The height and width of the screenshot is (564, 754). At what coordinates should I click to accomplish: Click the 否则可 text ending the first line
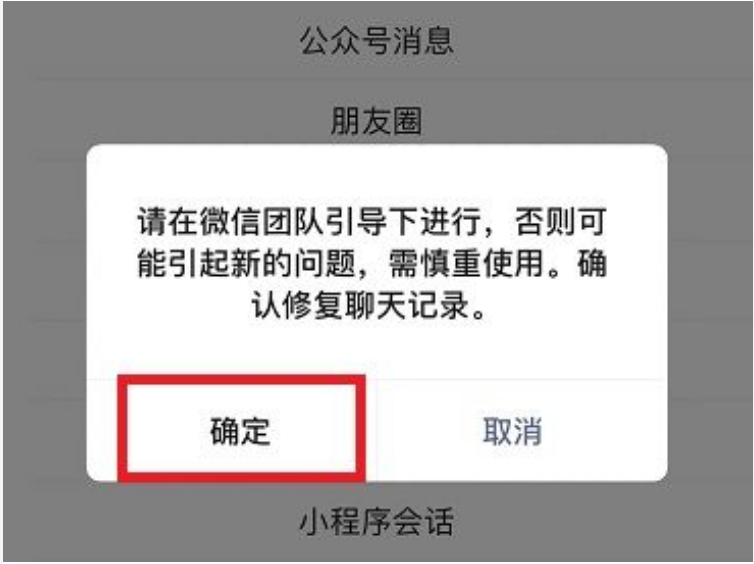561,221
